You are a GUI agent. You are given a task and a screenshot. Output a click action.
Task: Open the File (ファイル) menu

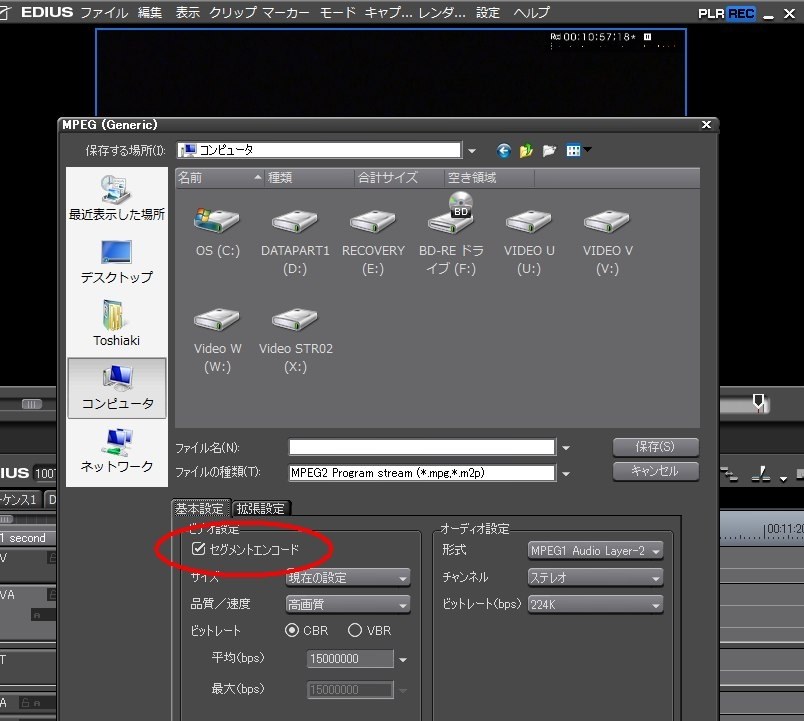[x=104, y=12]
